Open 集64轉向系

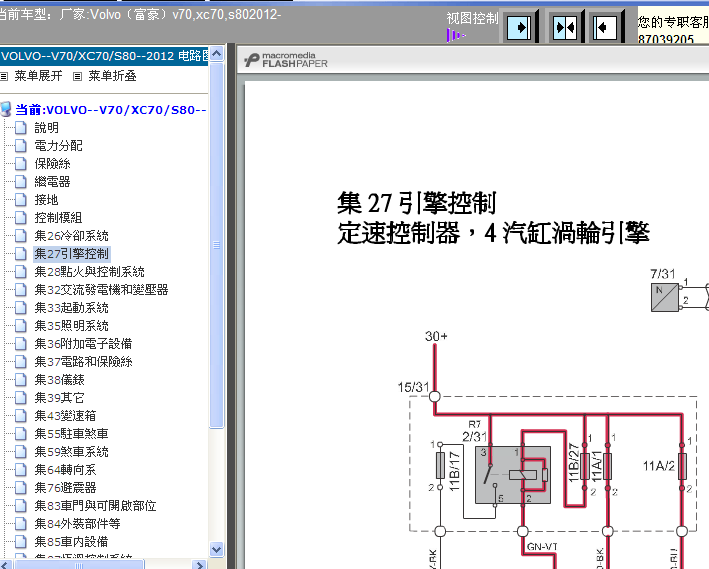[65, 469]
